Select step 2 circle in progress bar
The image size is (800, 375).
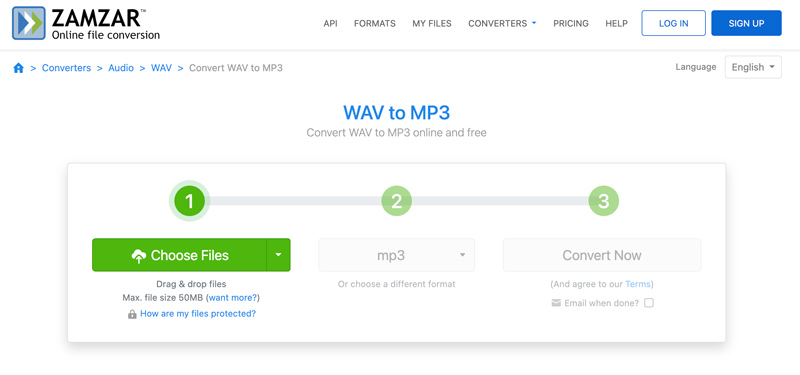(396, 201)
